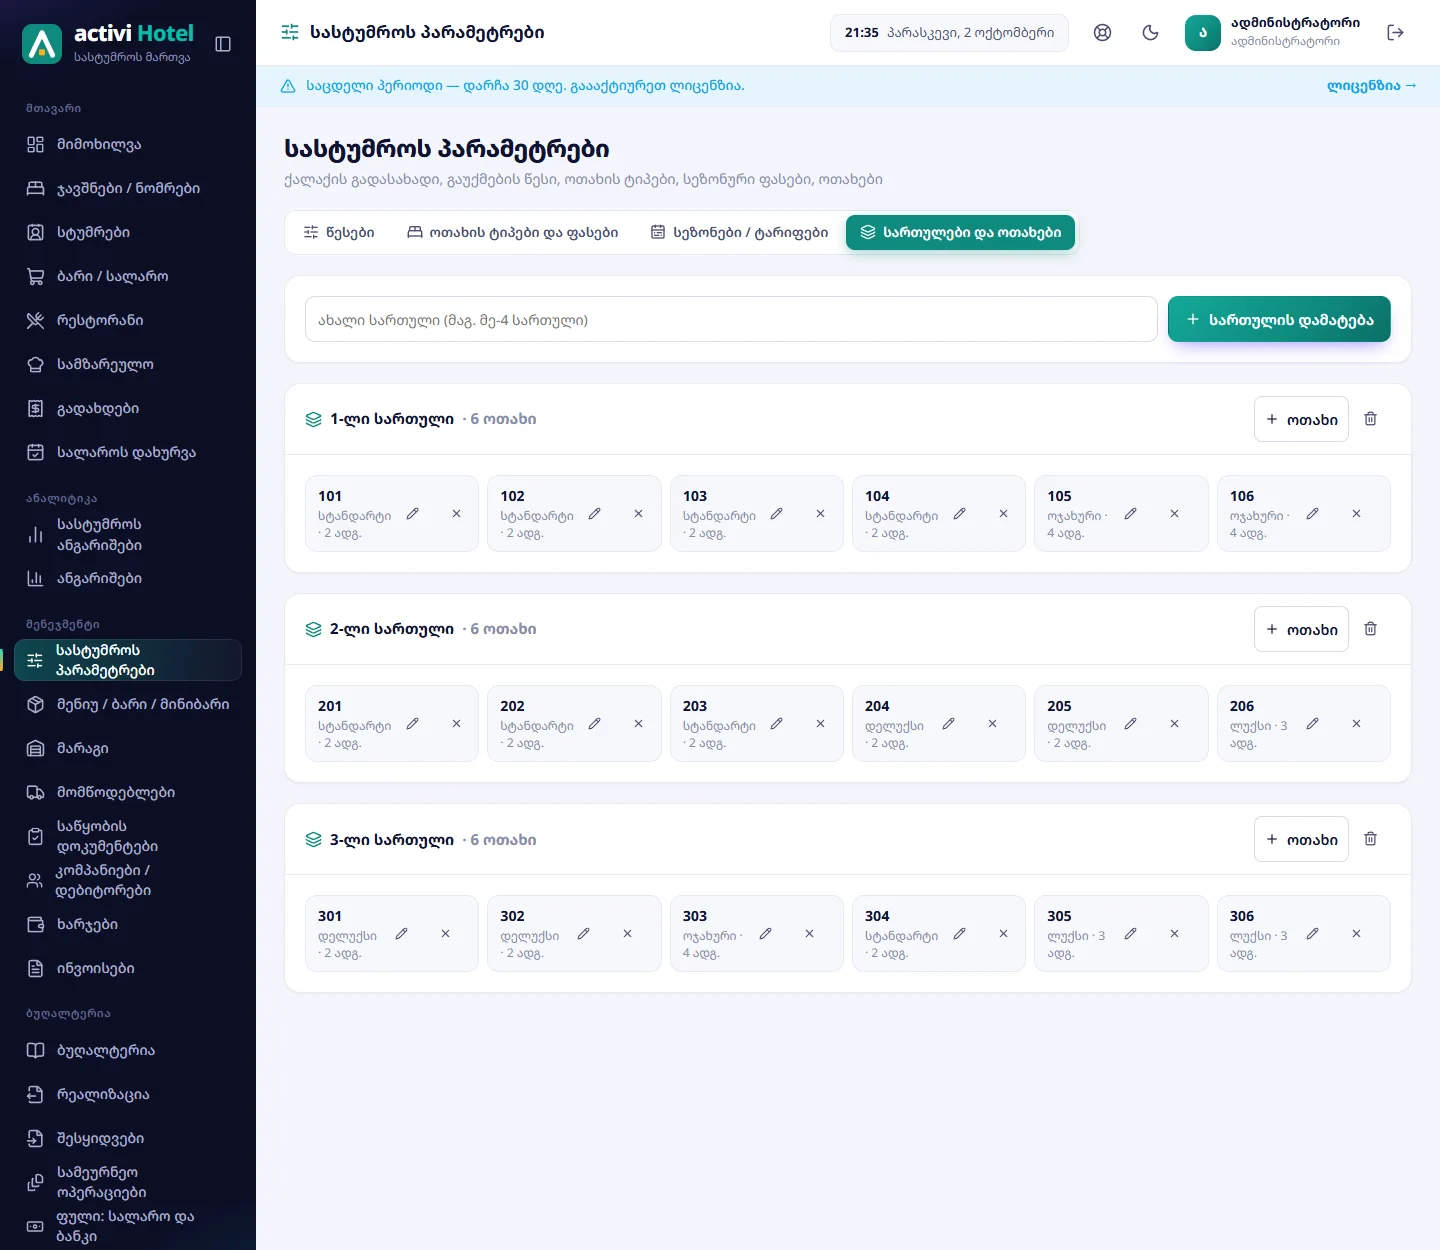Image resolution: width=1440 pixels, height=1250 pixels.
Task: Add a room to 2-ლი სართული
Action: tap(1301, 629)
